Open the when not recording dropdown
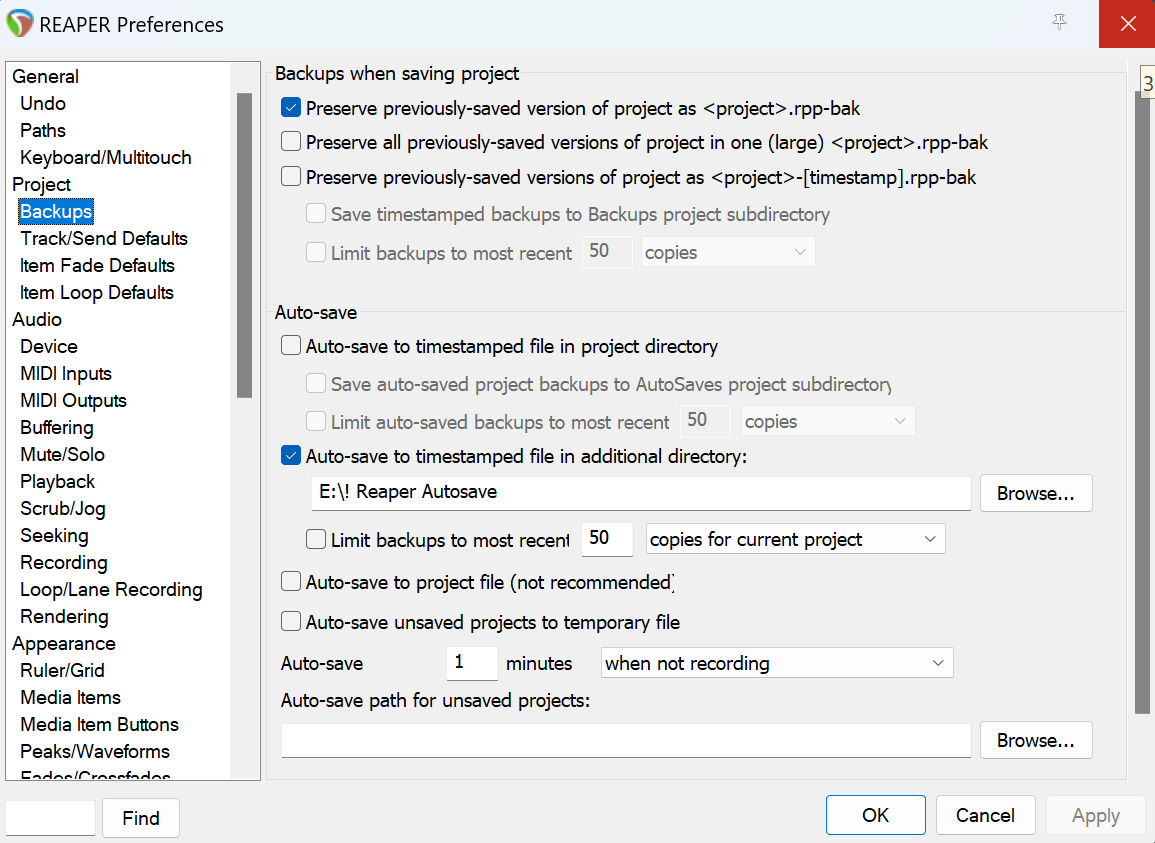1155x843 pixels. (x=777, y=663)
